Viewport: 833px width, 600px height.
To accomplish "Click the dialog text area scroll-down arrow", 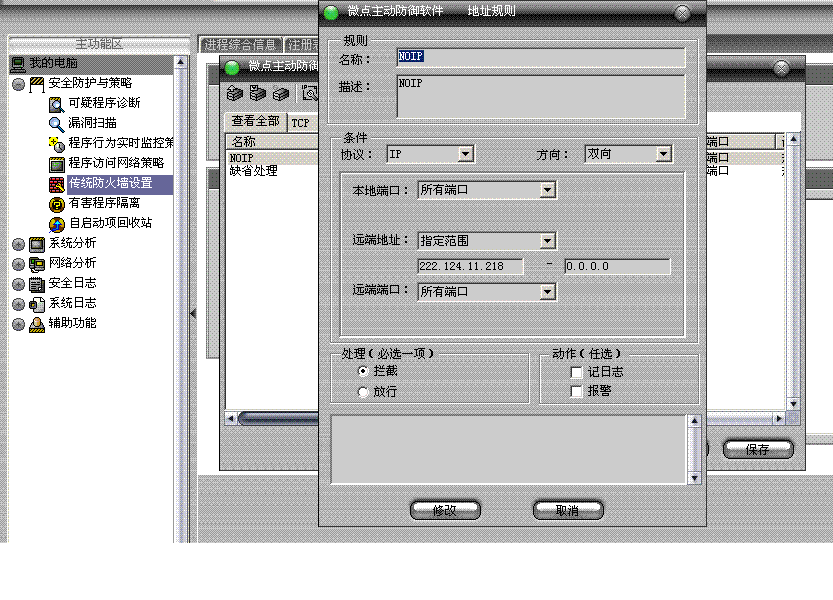I will coord(694,478).
